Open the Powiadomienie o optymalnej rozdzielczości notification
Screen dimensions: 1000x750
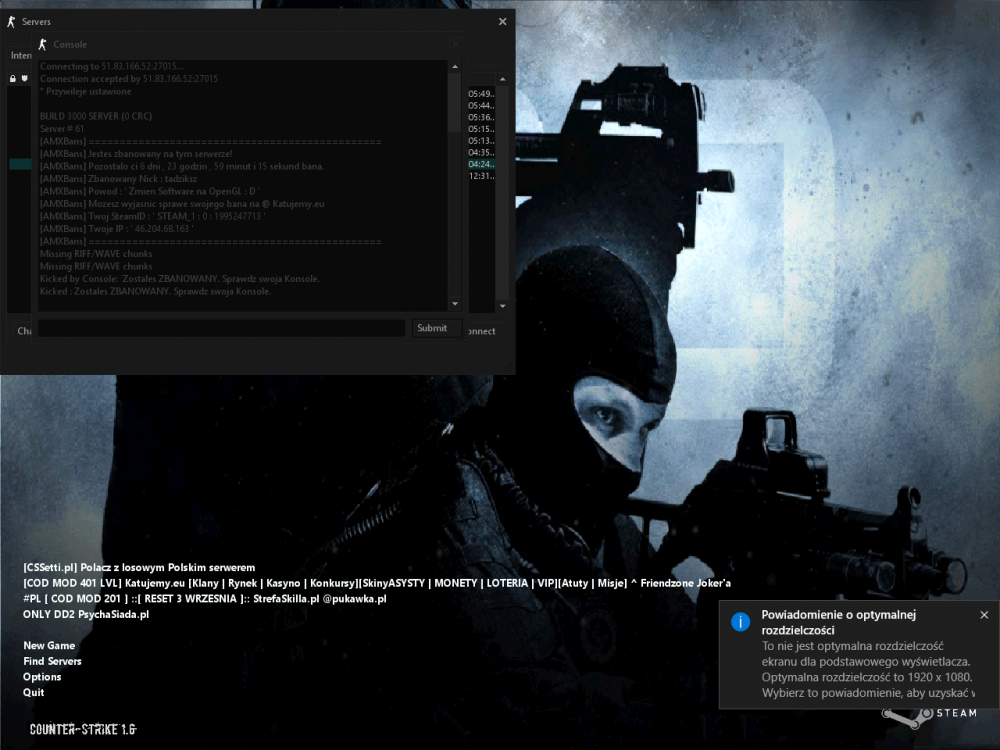tap(858, 654)
